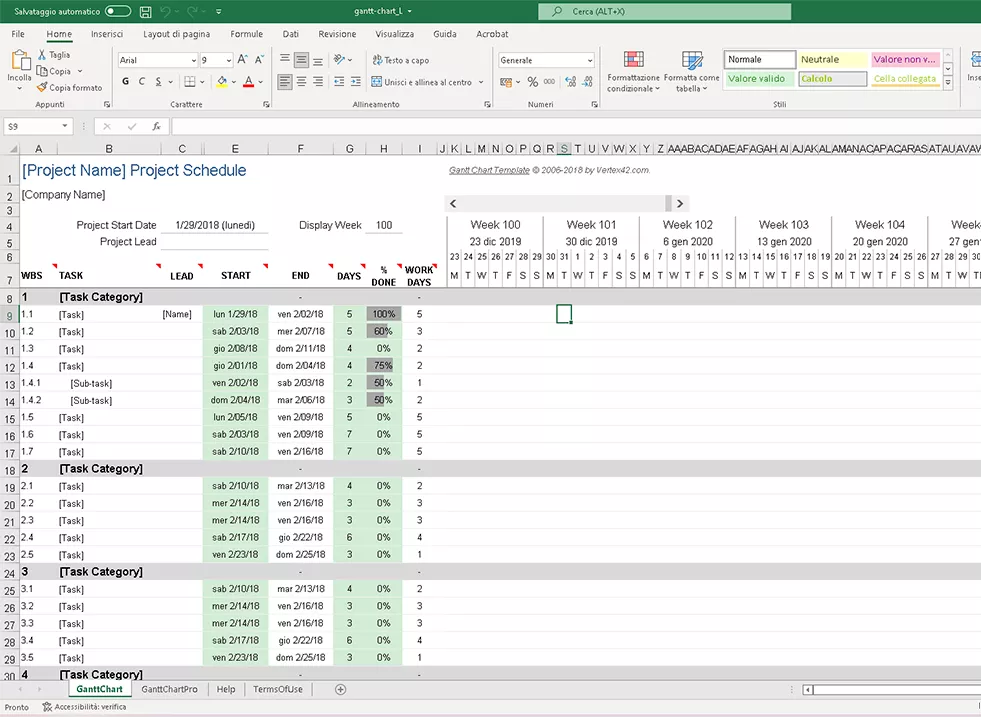Apply the Neutrale cell style

(833, 59)
